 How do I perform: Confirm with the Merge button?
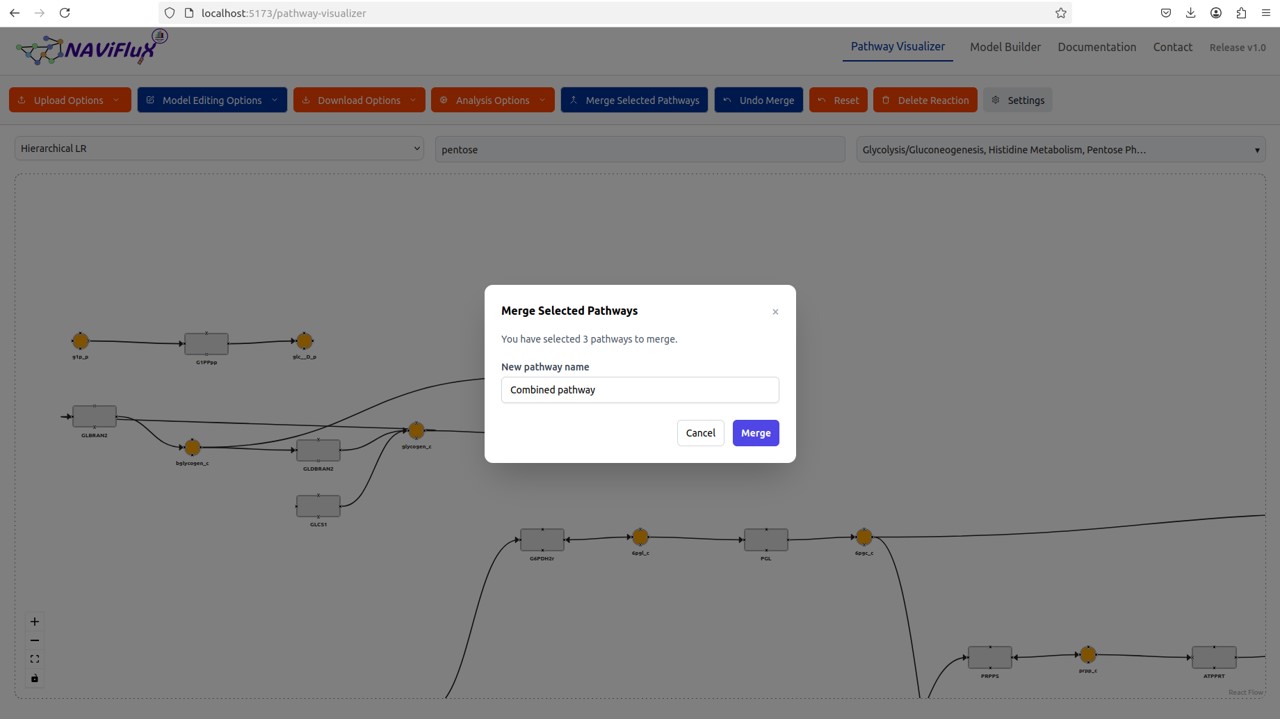click(x=755, y=432)
